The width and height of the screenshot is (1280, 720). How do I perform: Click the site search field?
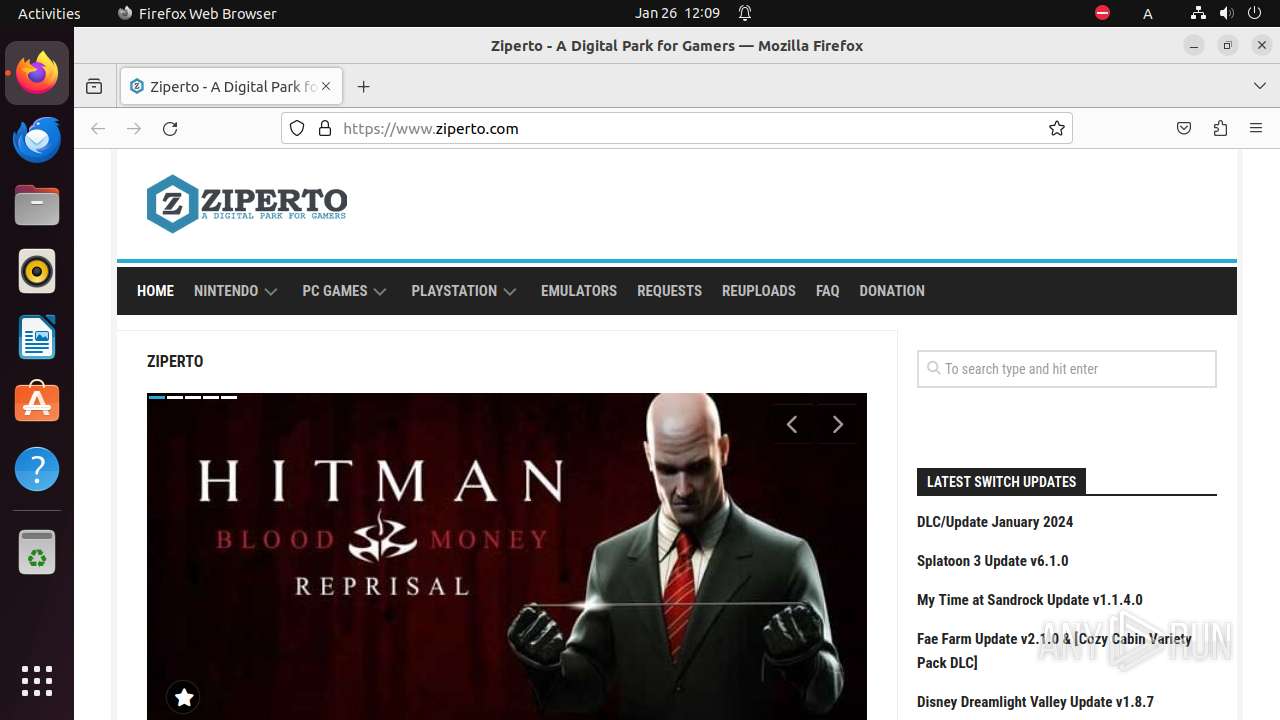pyautogui.click(x=1067, y=369)
